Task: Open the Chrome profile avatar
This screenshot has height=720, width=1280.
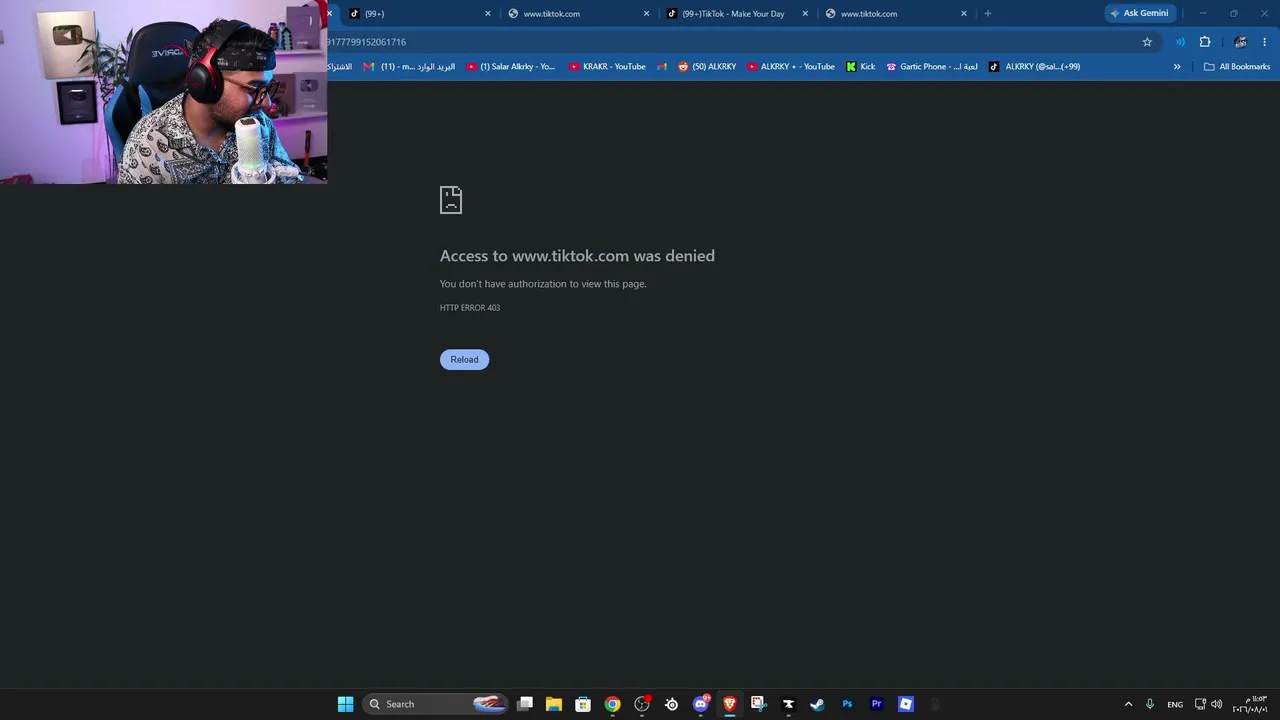Action: [x=1240, y=42]
